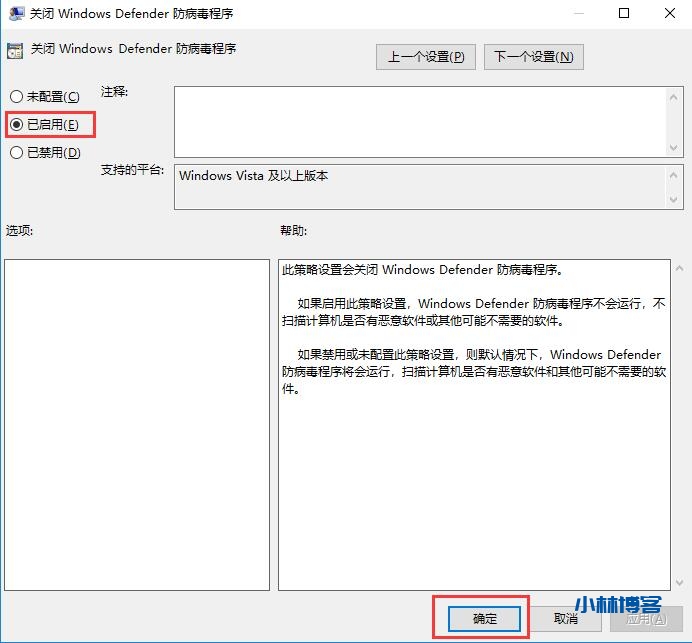Select the 未配置 radio button
The width and height of the screenshot is (692, 643).
coord(16,96)
